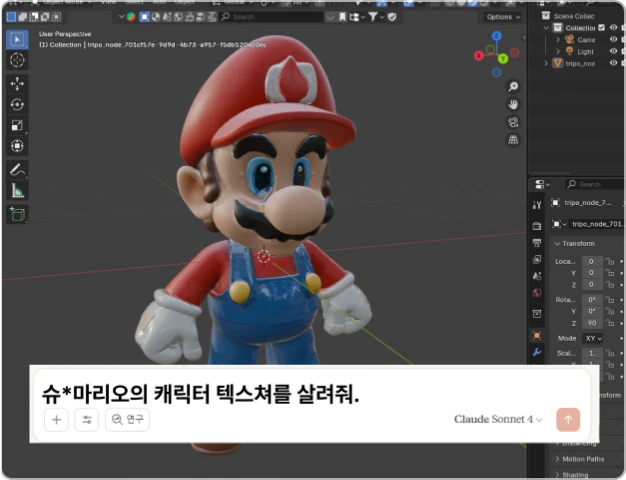Select the Rotate tool
Viewport: 626px width, 480px height.
[17, 105]
